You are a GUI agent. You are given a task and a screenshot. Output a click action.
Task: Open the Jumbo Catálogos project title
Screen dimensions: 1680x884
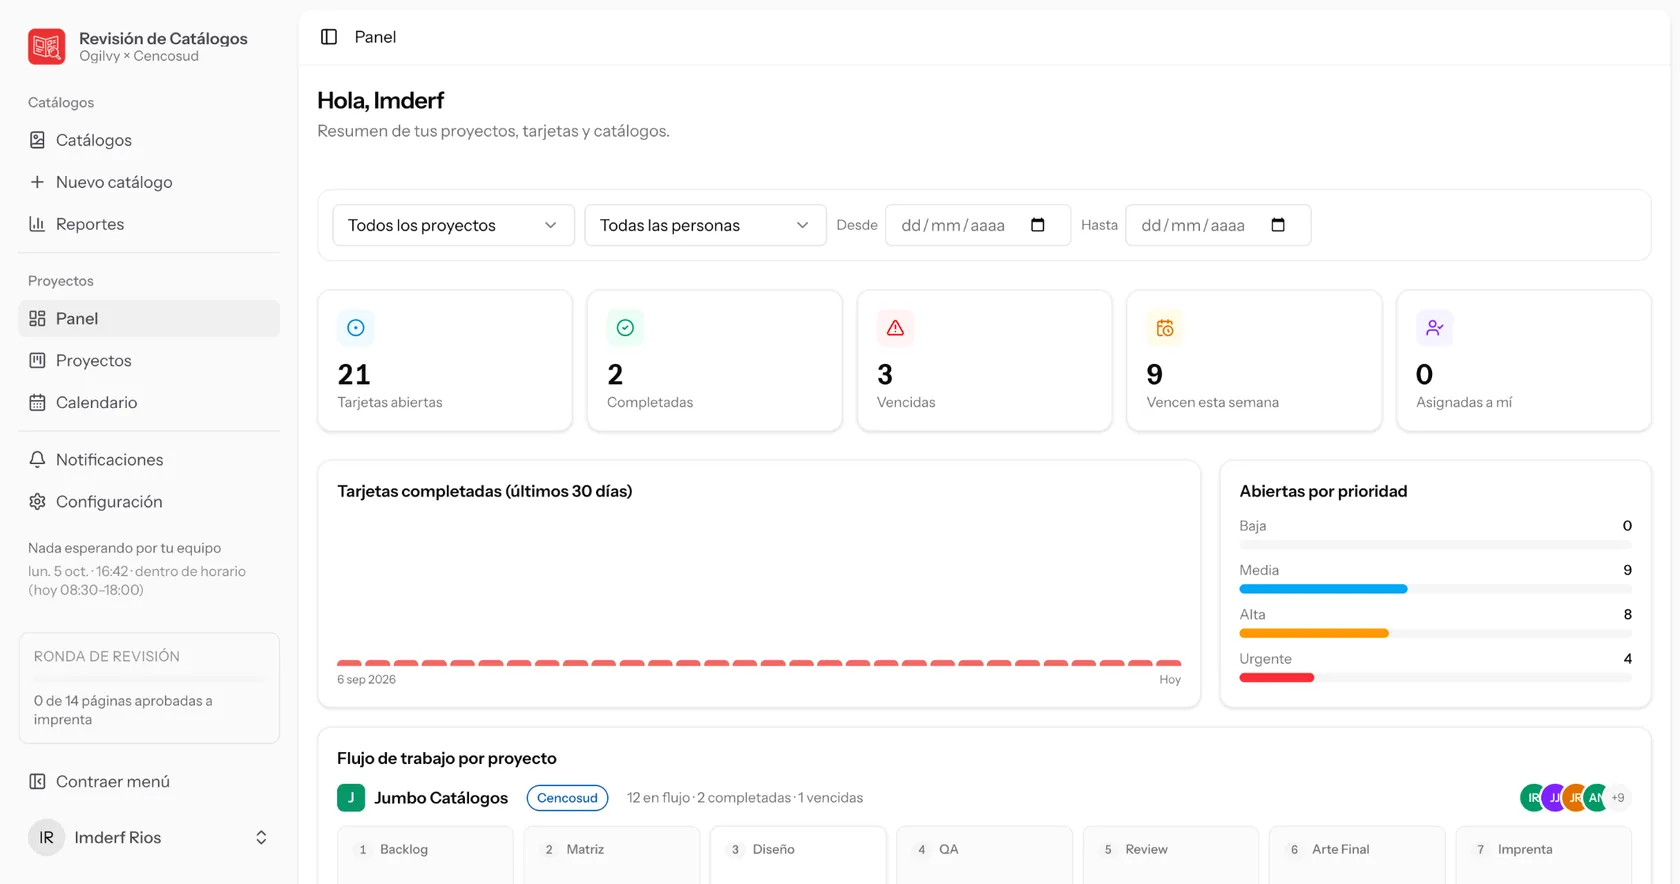(441, 797)
